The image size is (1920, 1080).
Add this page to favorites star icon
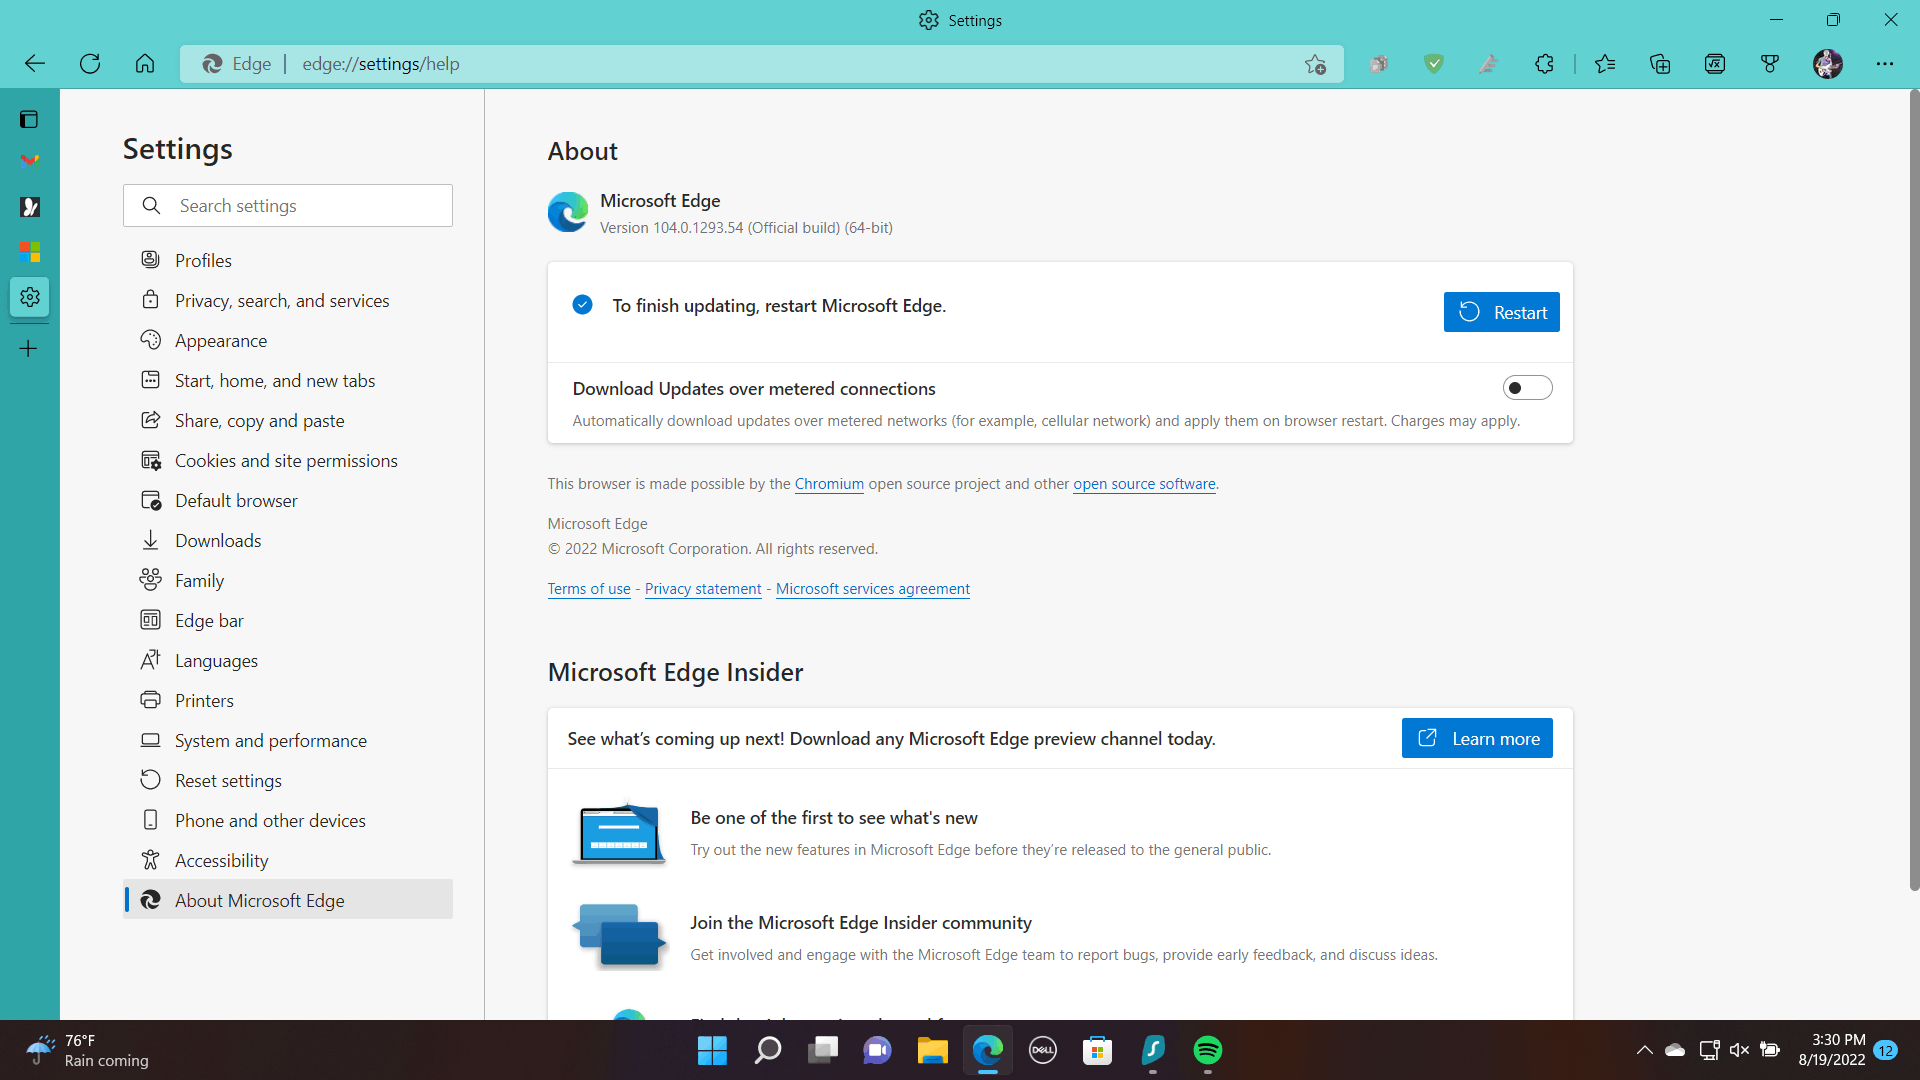[x=1315, y=64]
